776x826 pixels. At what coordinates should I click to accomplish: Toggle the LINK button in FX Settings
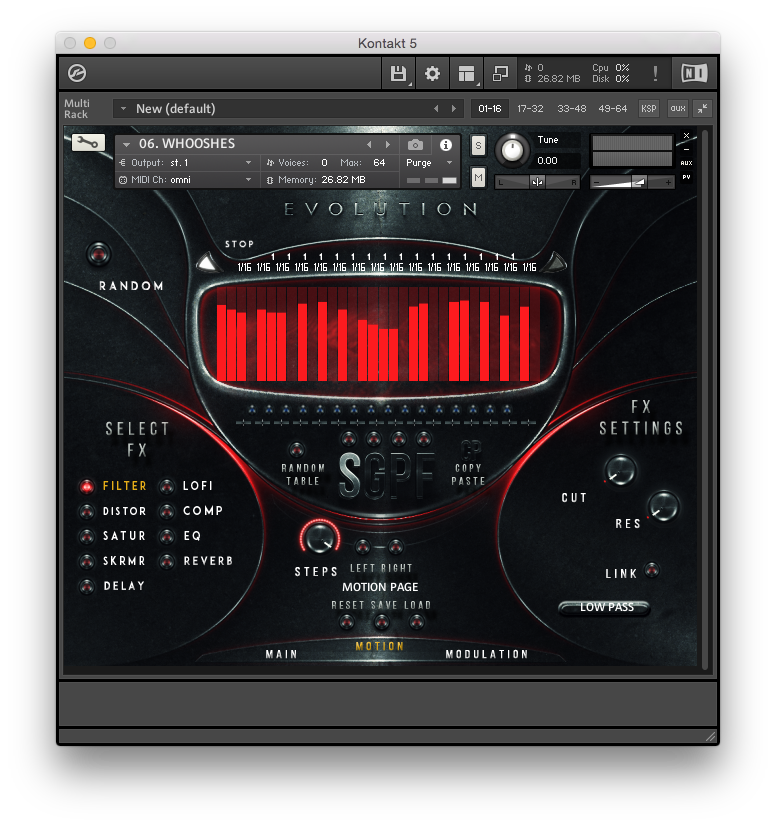pyautogui.click(x=652, y=571)
